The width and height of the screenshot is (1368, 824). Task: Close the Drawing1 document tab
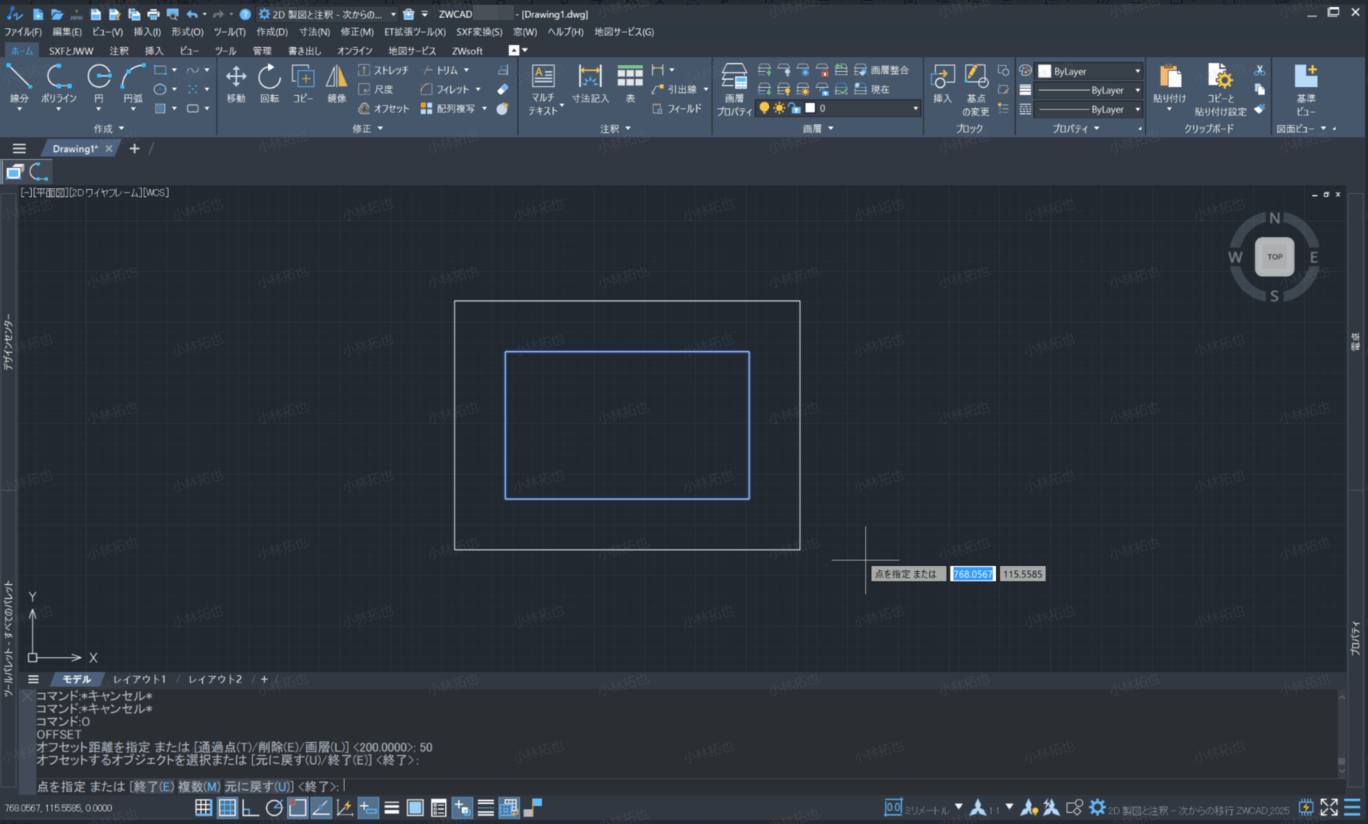[x=109, y=148]
